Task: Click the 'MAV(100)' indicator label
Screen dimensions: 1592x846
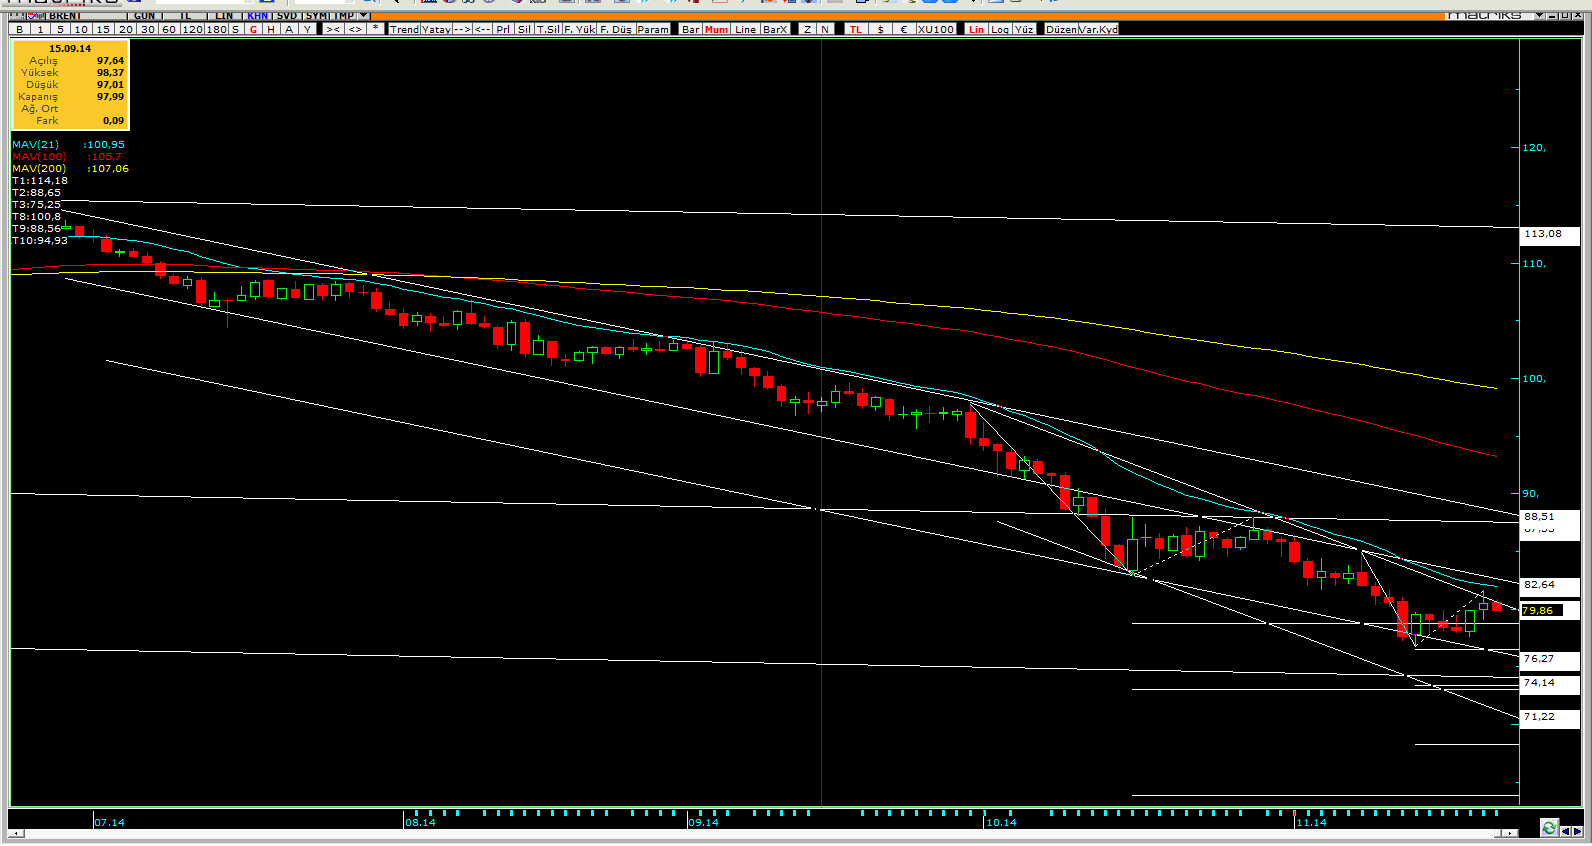Action: 39,156
